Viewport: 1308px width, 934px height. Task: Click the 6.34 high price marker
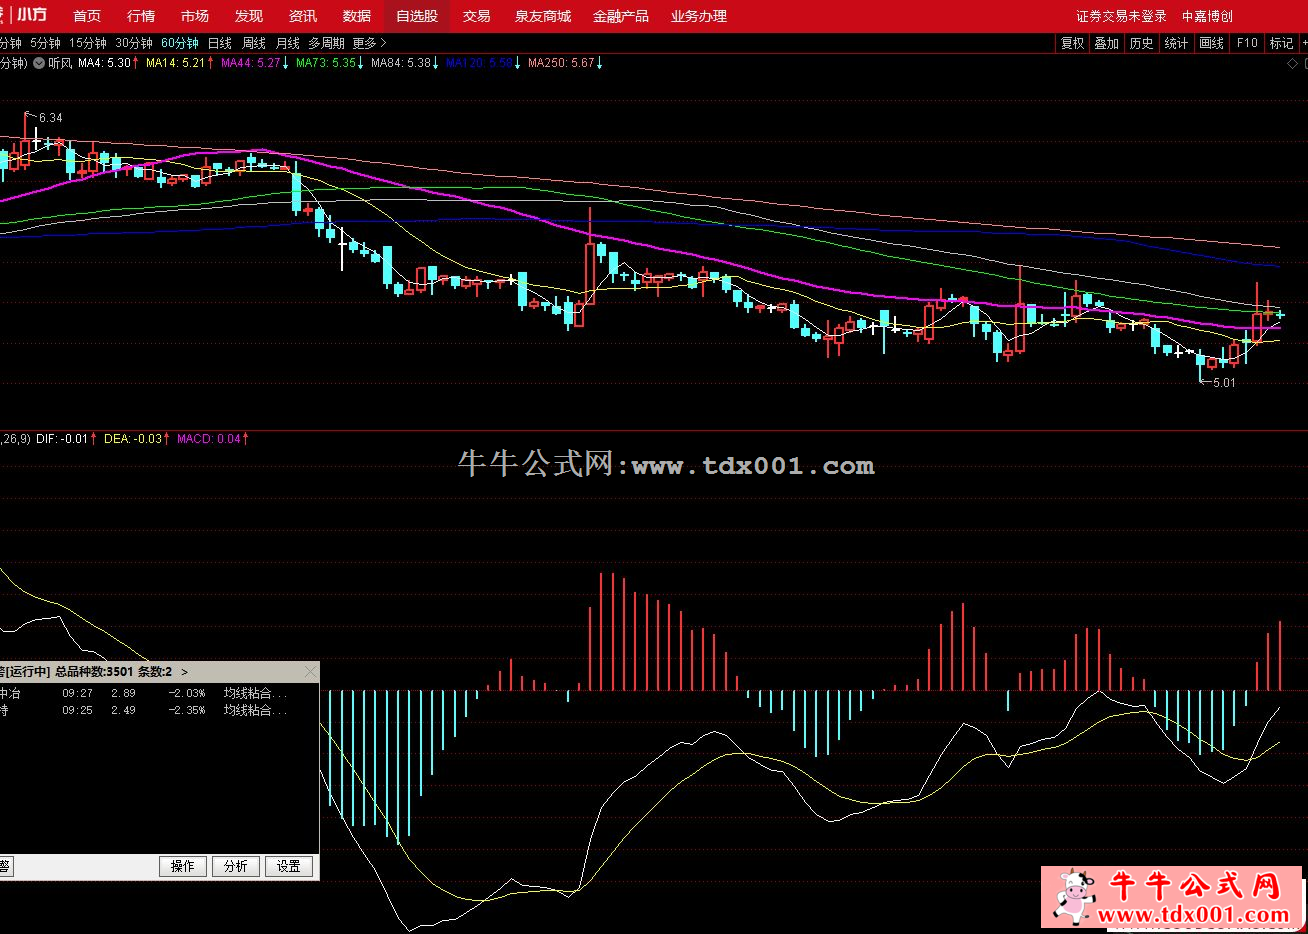click(50, 117)
